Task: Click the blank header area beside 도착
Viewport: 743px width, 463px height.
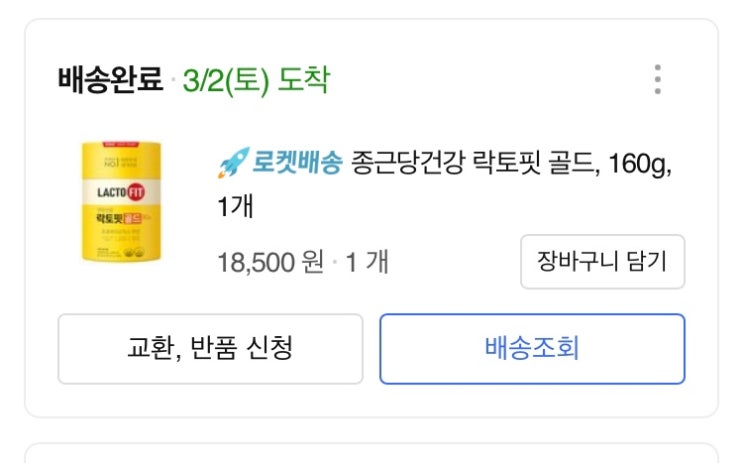Action: click(x=480, y=80)
